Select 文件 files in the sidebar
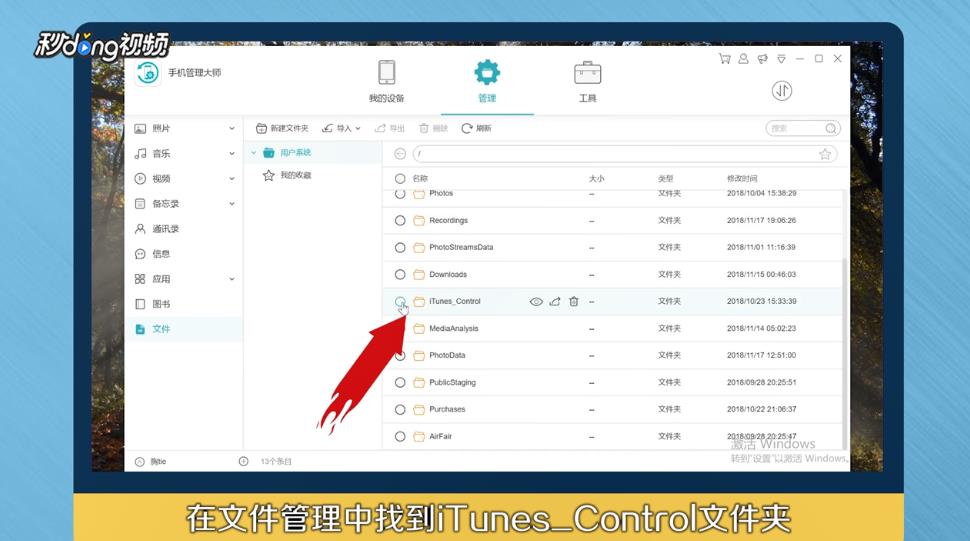The image size is (970, 541). coord(160,329)
